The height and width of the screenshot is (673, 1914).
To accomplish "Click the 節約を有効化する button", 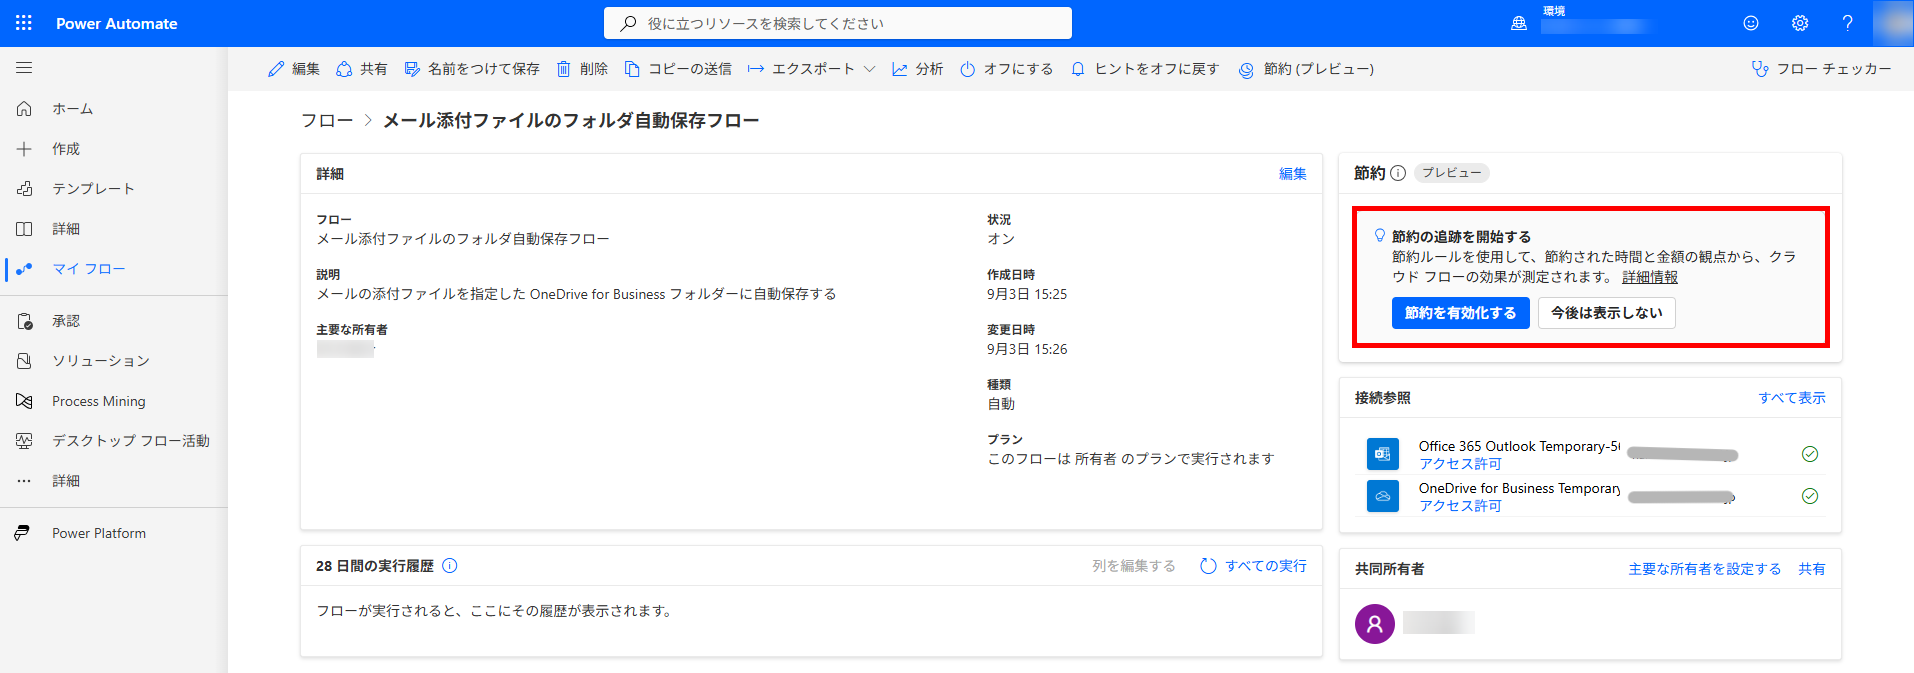I will pos(1460,313).
